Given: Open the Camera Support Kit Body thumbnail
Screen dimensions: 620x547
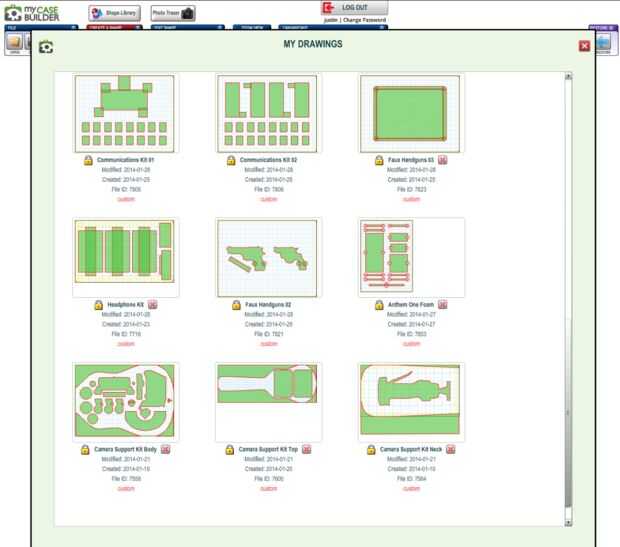Looking at the screenshot, I should (125, 401).
